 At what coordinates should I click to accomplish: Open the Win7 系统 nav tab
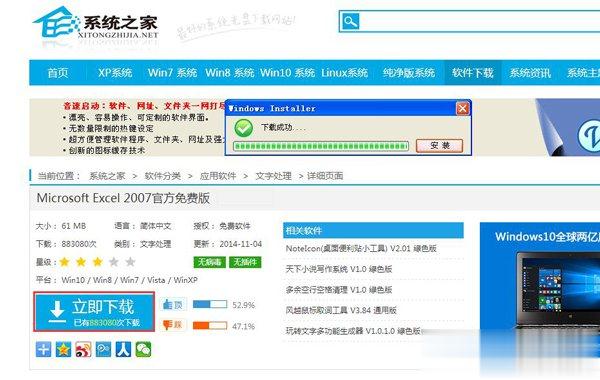(x=172, y=73)
